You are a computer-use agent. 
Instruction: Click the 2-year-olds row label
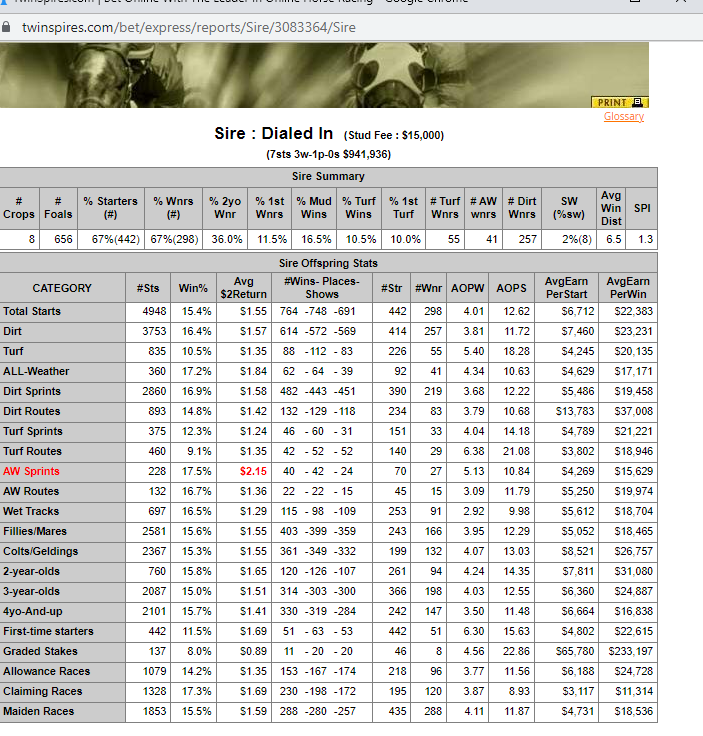click(x=31, y=571)
